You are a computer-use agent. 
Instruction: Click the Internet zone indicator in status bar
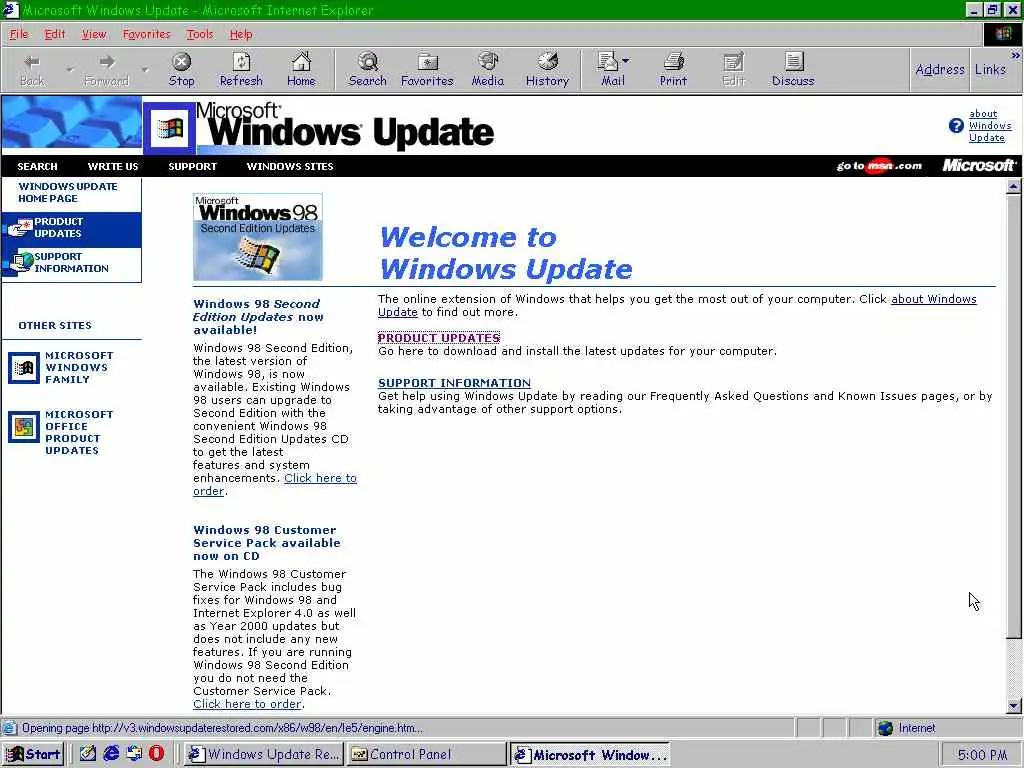906,728
